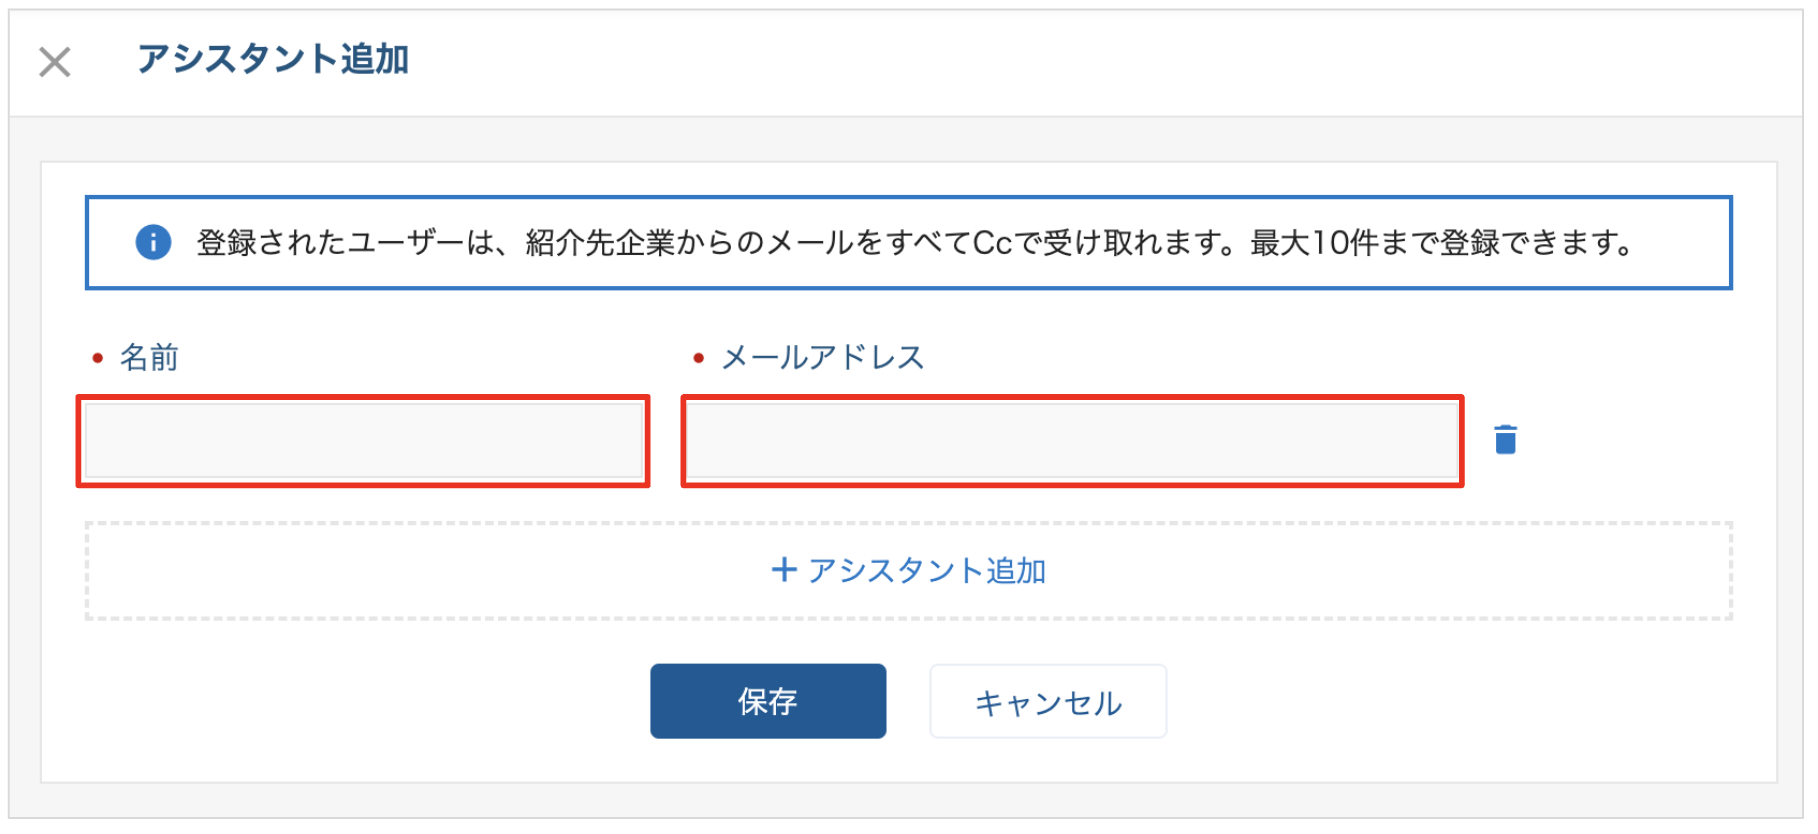
Task: Click the dialog header bar beside the title
Action: (1100, 62)
